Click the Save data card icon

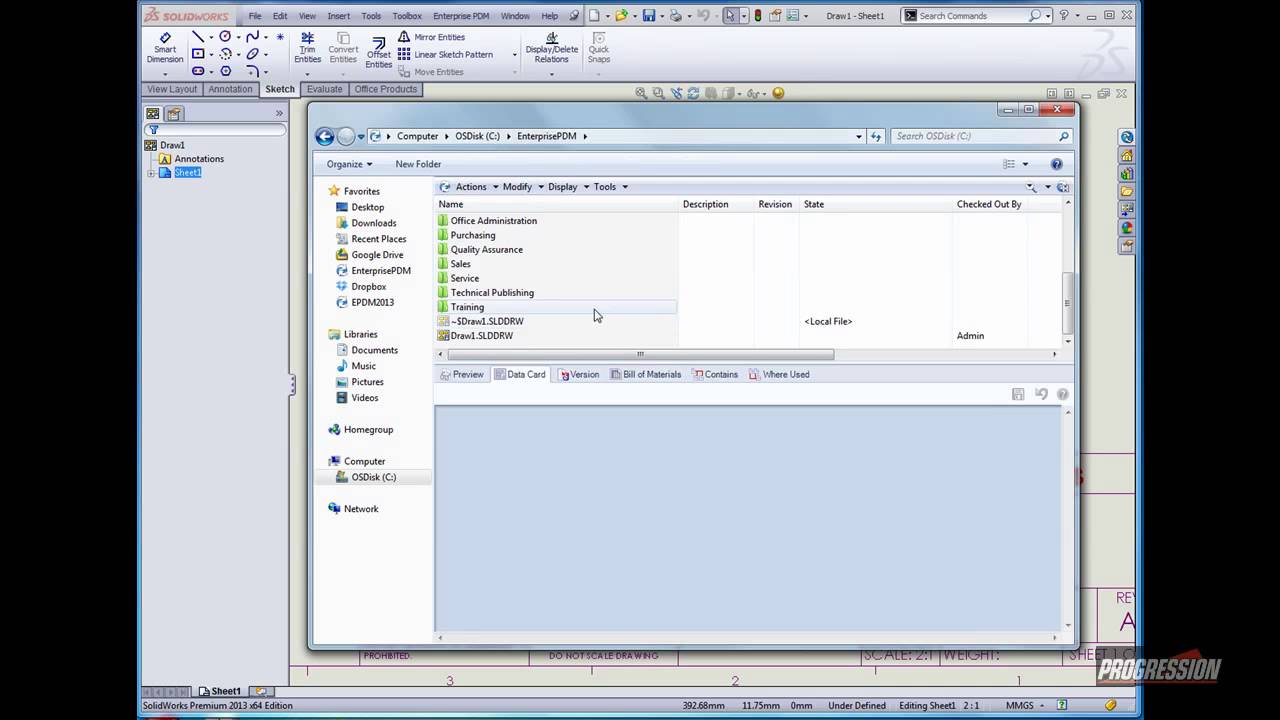click(1018, 394)
